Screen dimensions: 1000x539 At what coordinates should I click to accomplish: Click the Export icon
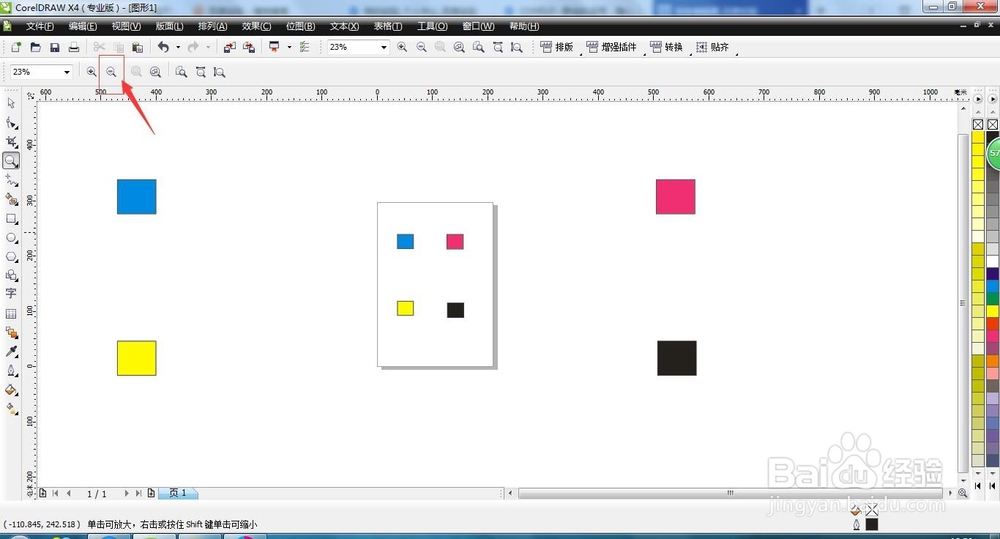coord(249,47)
